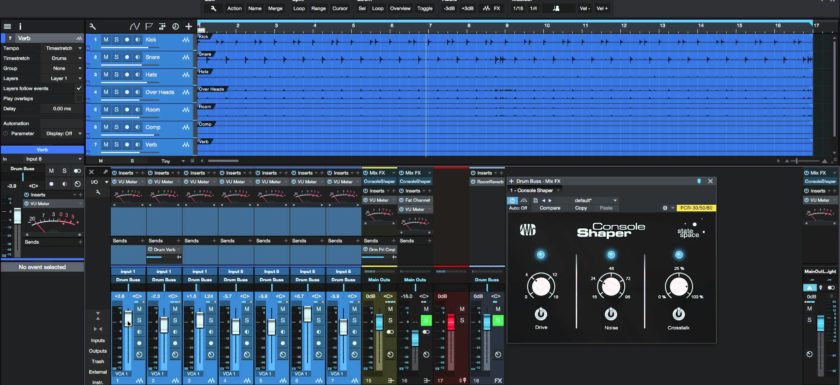Adjust the Drive knob in Console Shaper
840x385 pixels.
click(540, 286)
